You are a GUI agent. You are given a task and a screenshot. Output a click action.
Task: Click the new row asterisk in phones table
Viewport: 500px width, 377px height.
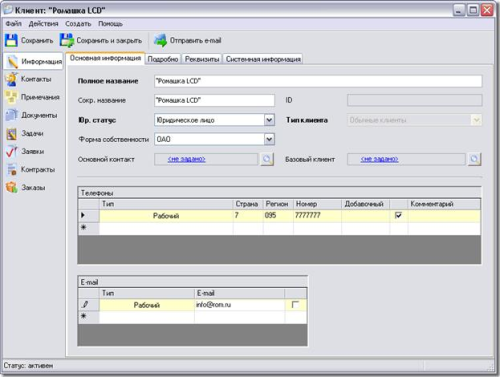click(x=84, y=228)
